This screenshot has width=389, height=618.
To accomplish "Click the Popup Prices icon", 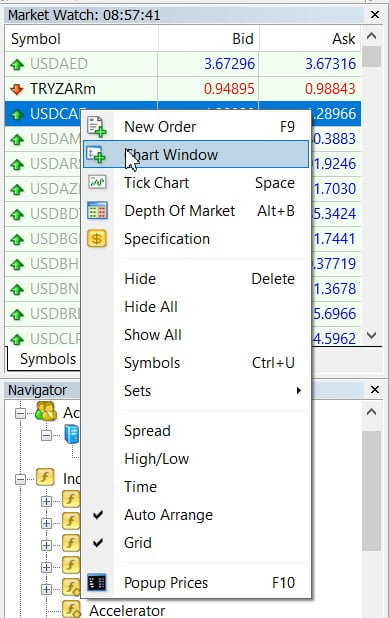I will coord(97,583).
